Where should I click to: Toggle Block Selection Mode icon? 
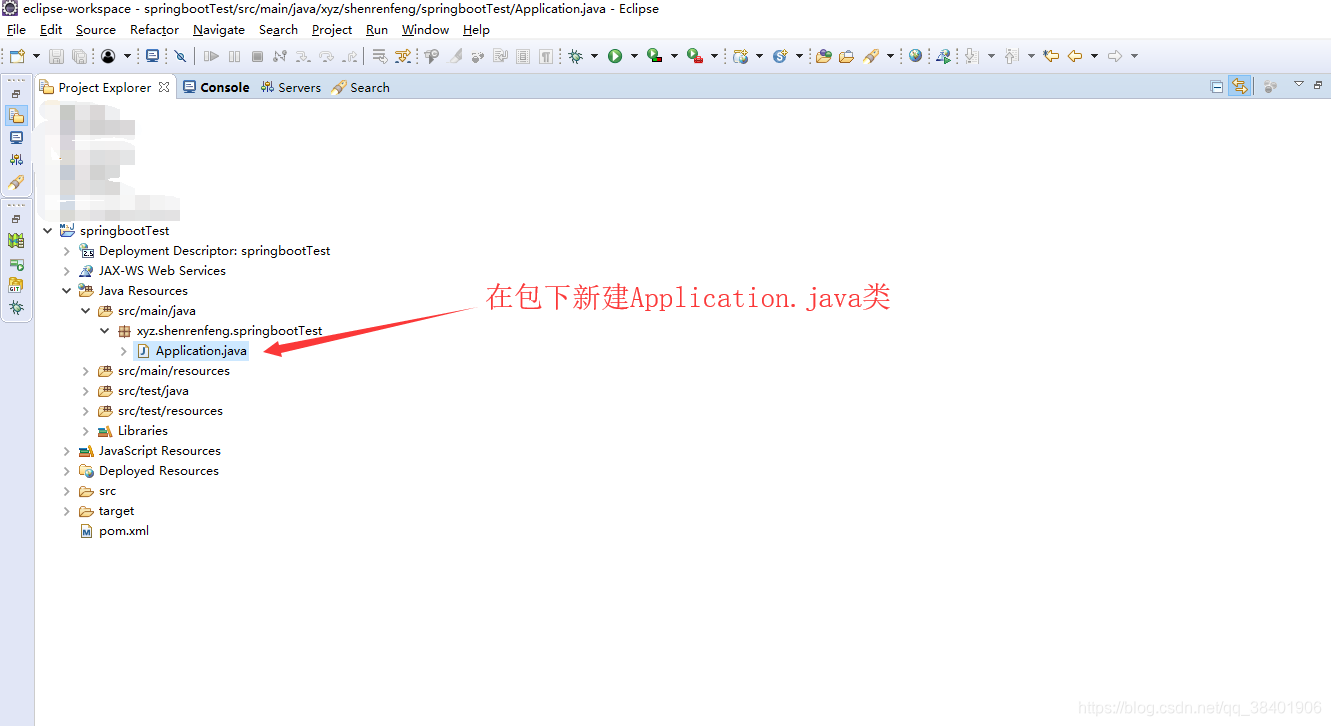point(523,56)
